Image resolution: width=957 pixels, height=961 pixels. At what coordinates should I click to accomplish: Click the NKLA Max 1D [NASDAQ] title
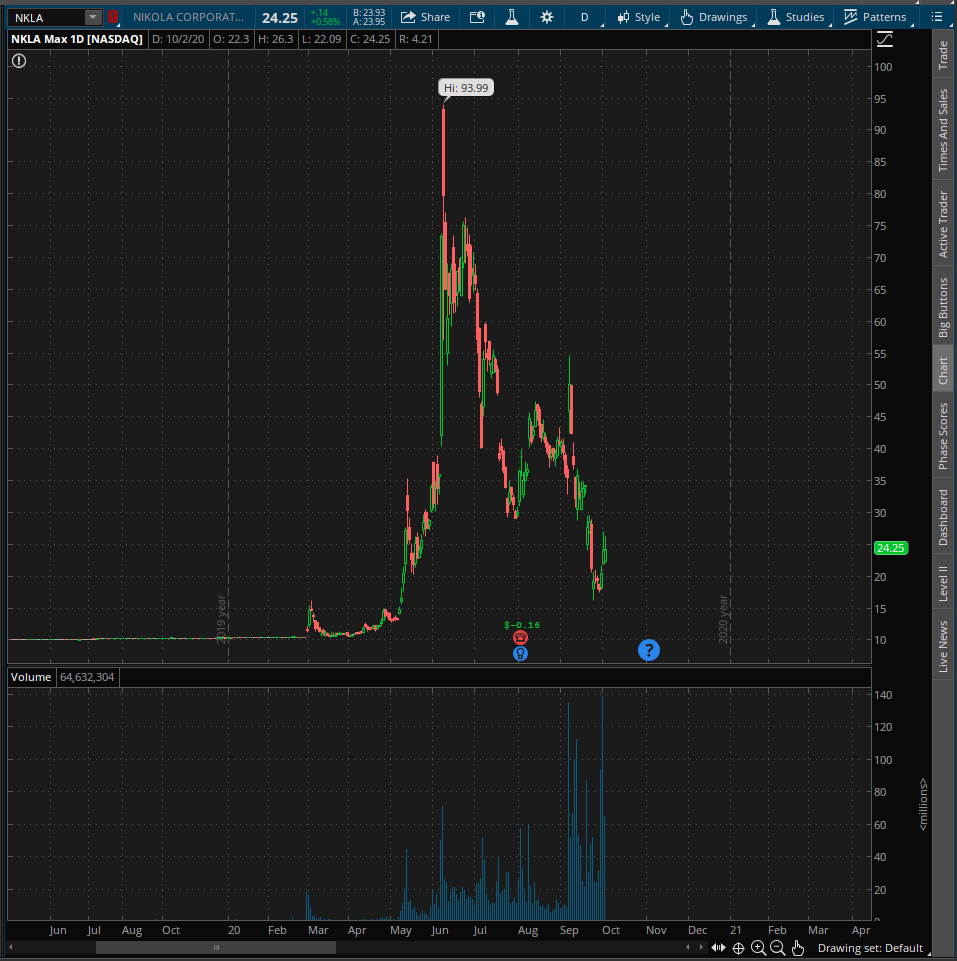coord(77,39)
